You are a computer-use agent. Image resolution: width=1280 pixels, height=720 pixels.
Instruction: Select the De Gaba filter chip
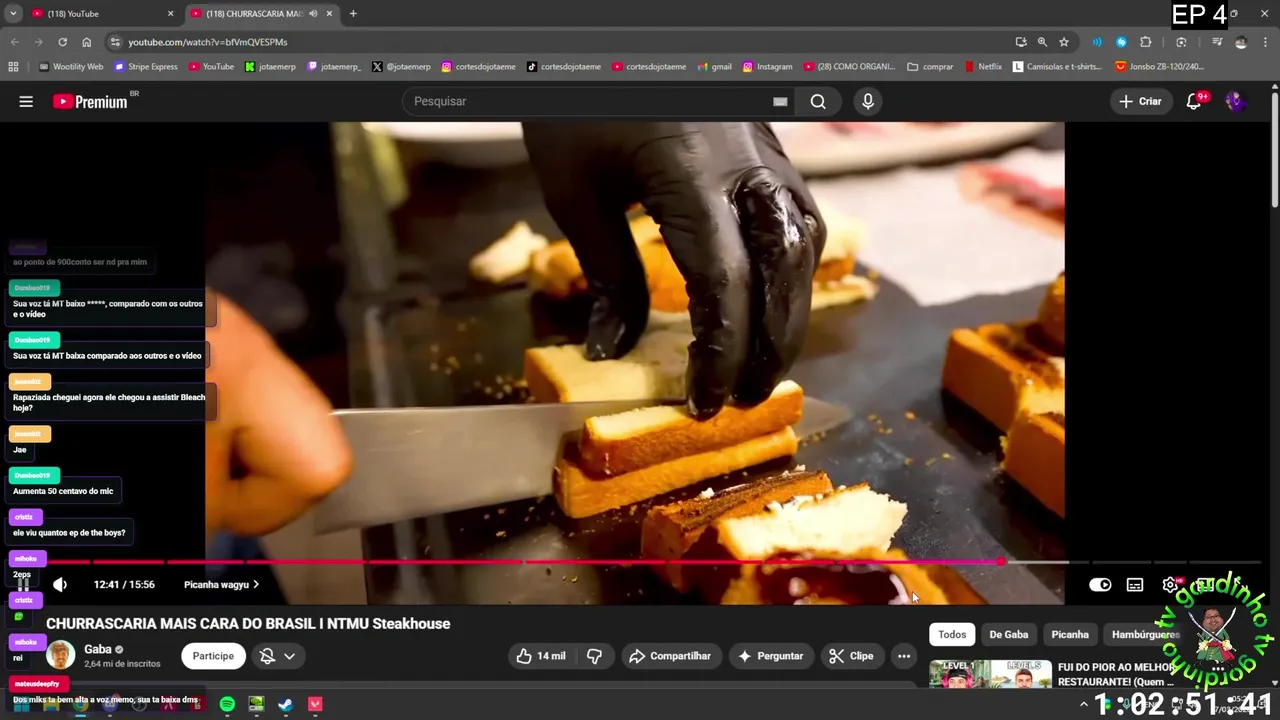click(x=1009, y=634)
